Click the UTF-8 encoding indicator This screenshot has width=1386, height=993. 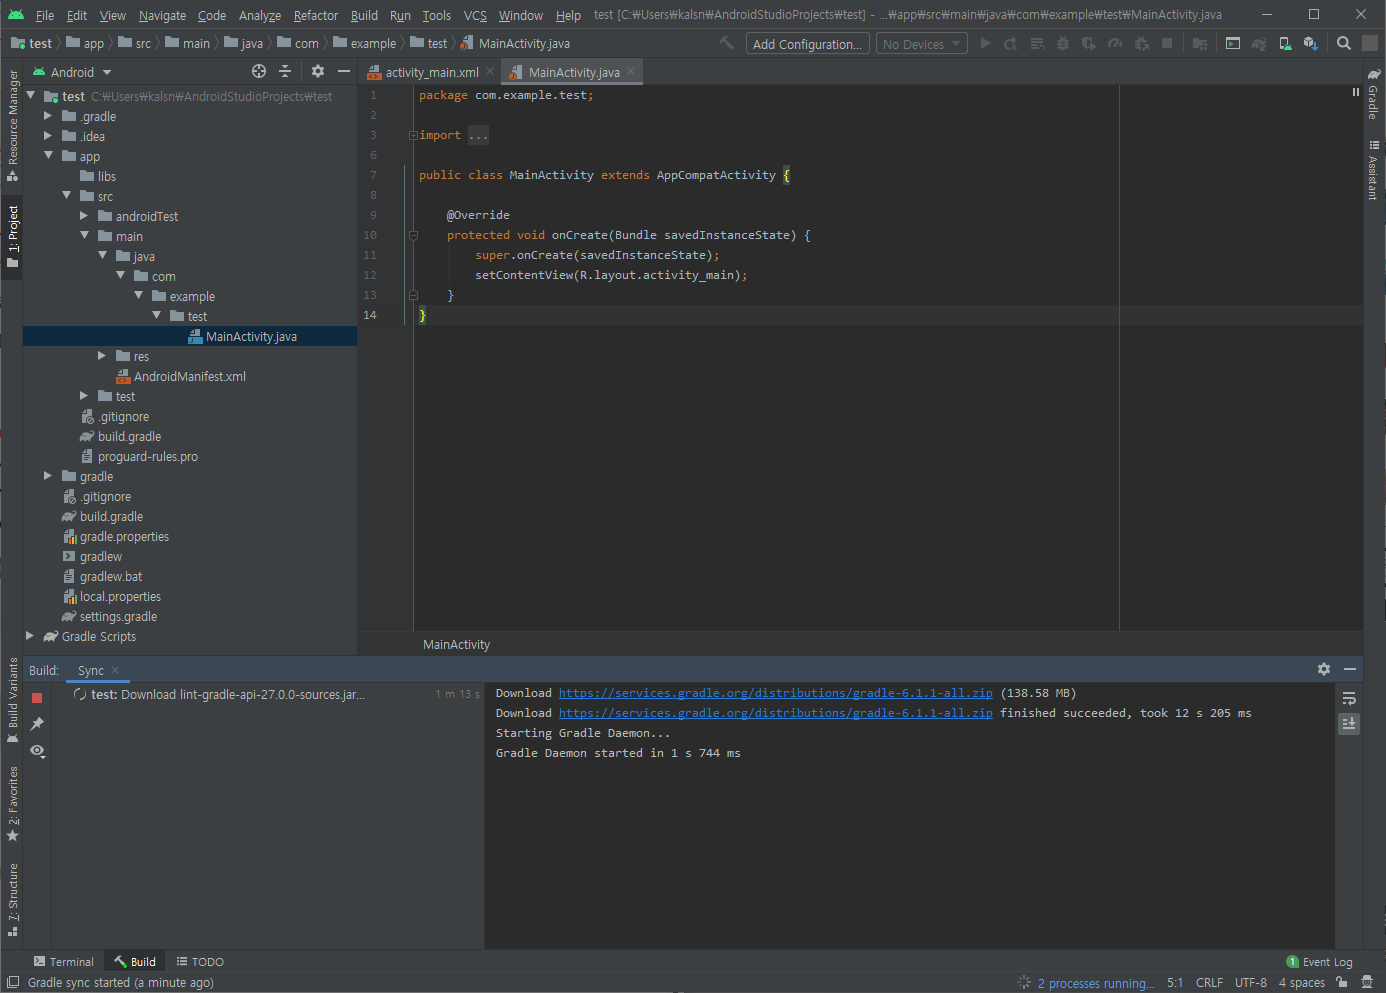[x=1251, y=983]
